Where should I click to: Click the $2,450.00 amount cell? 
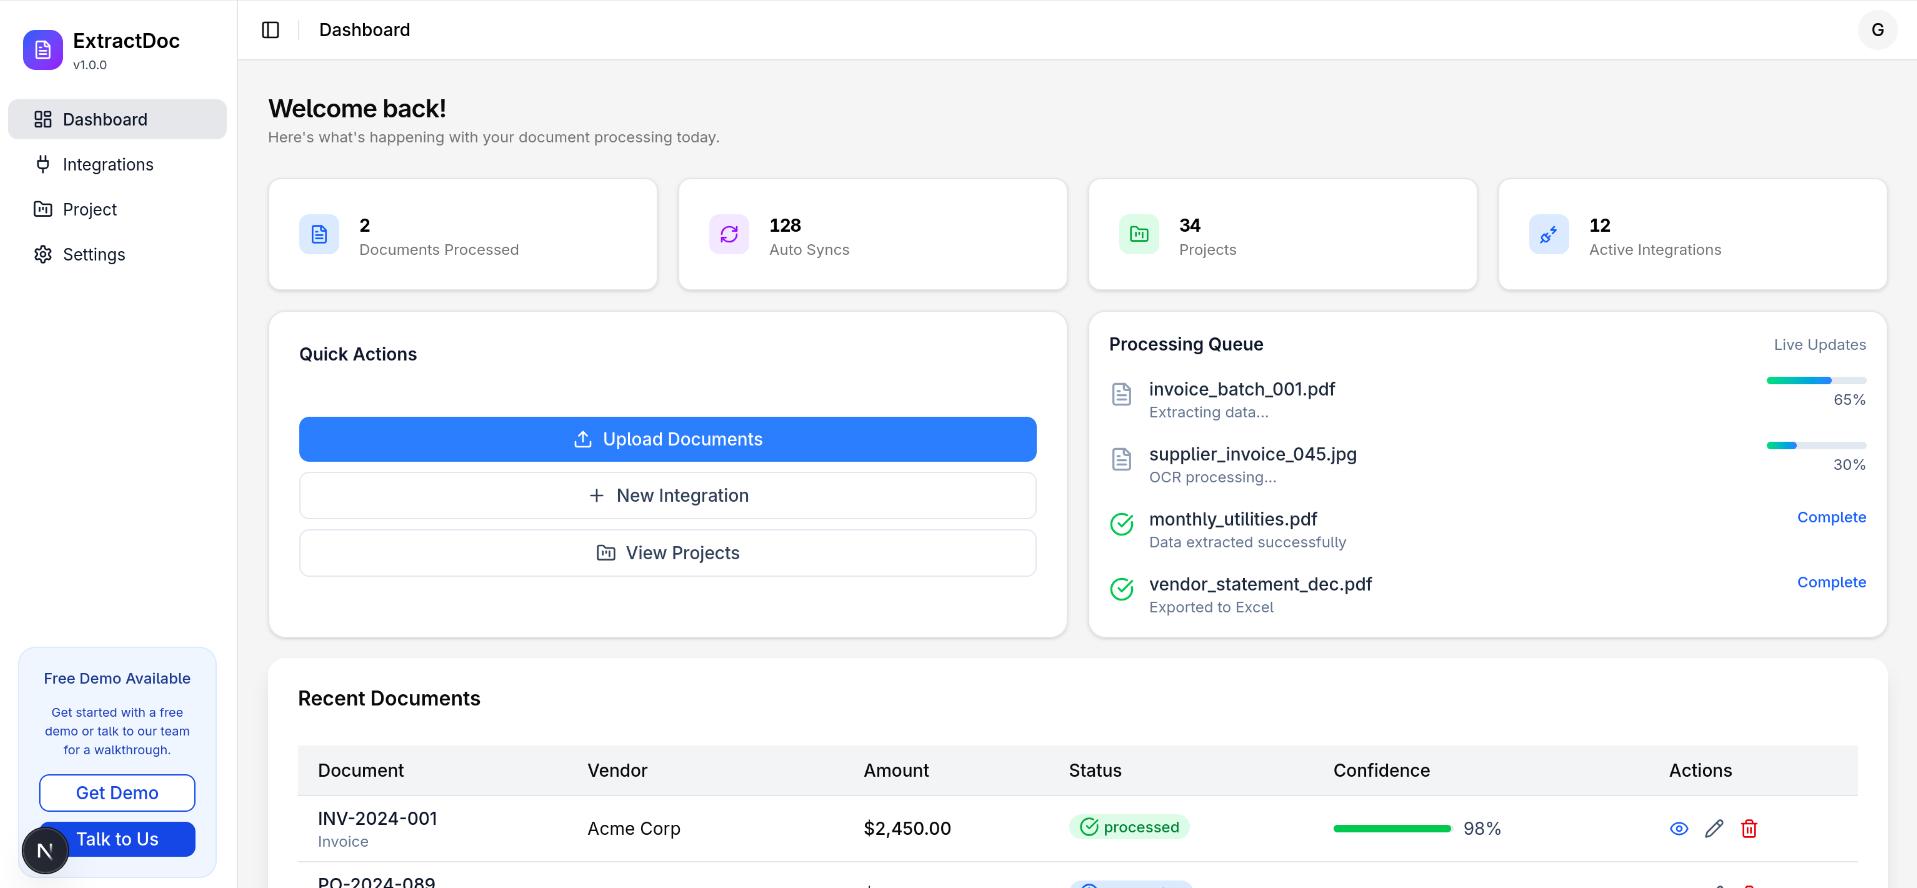(907, 828)
